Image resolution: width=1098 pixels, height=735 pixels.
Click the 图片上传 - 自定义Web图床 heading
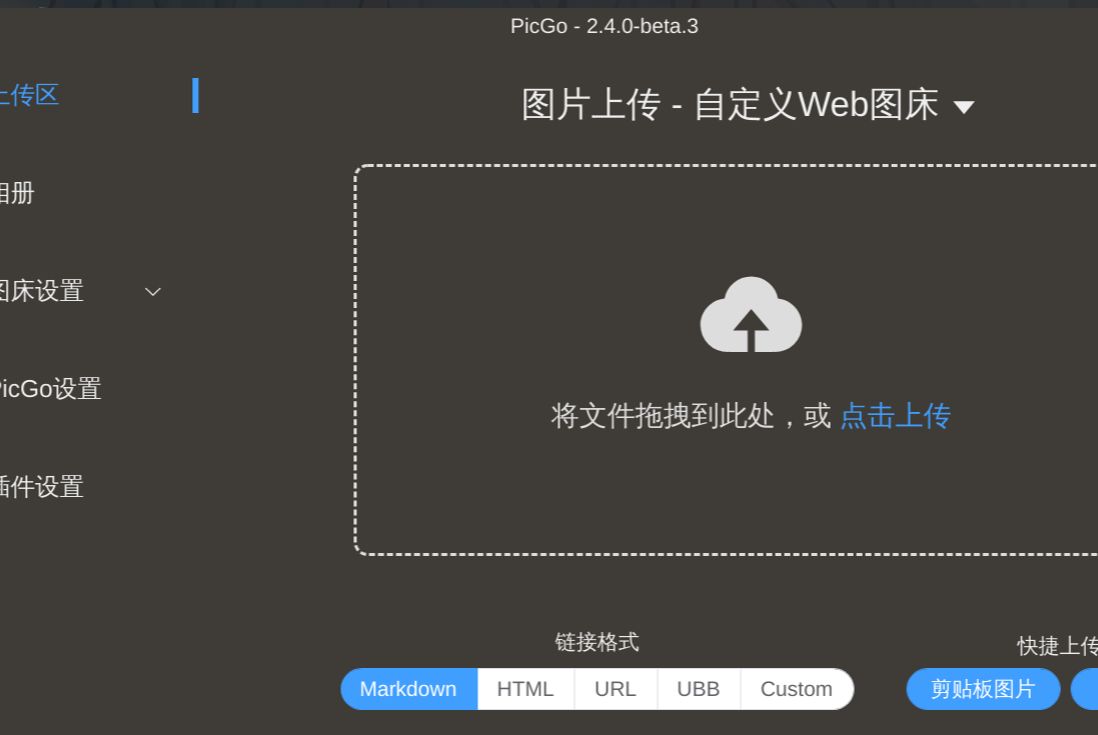coord(730,105)
